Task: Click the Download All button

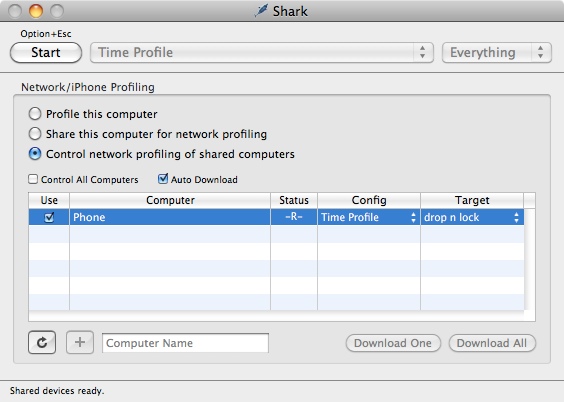Action: (492, 343)
